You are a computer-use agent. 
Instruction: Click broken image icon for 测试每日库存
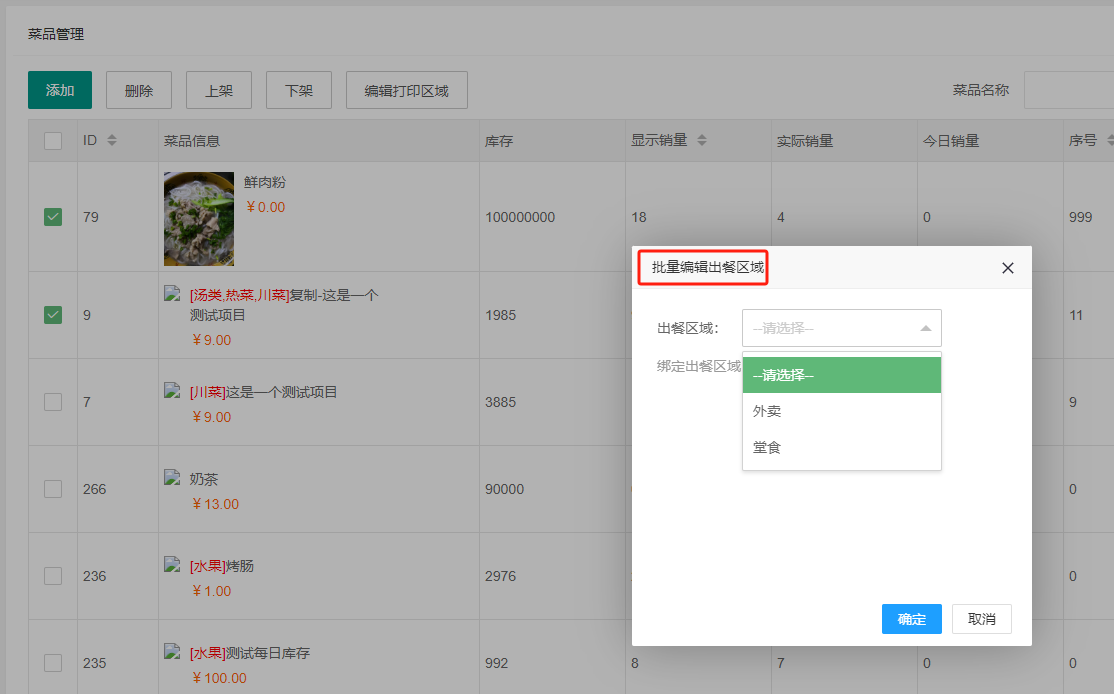coord(173,652)
